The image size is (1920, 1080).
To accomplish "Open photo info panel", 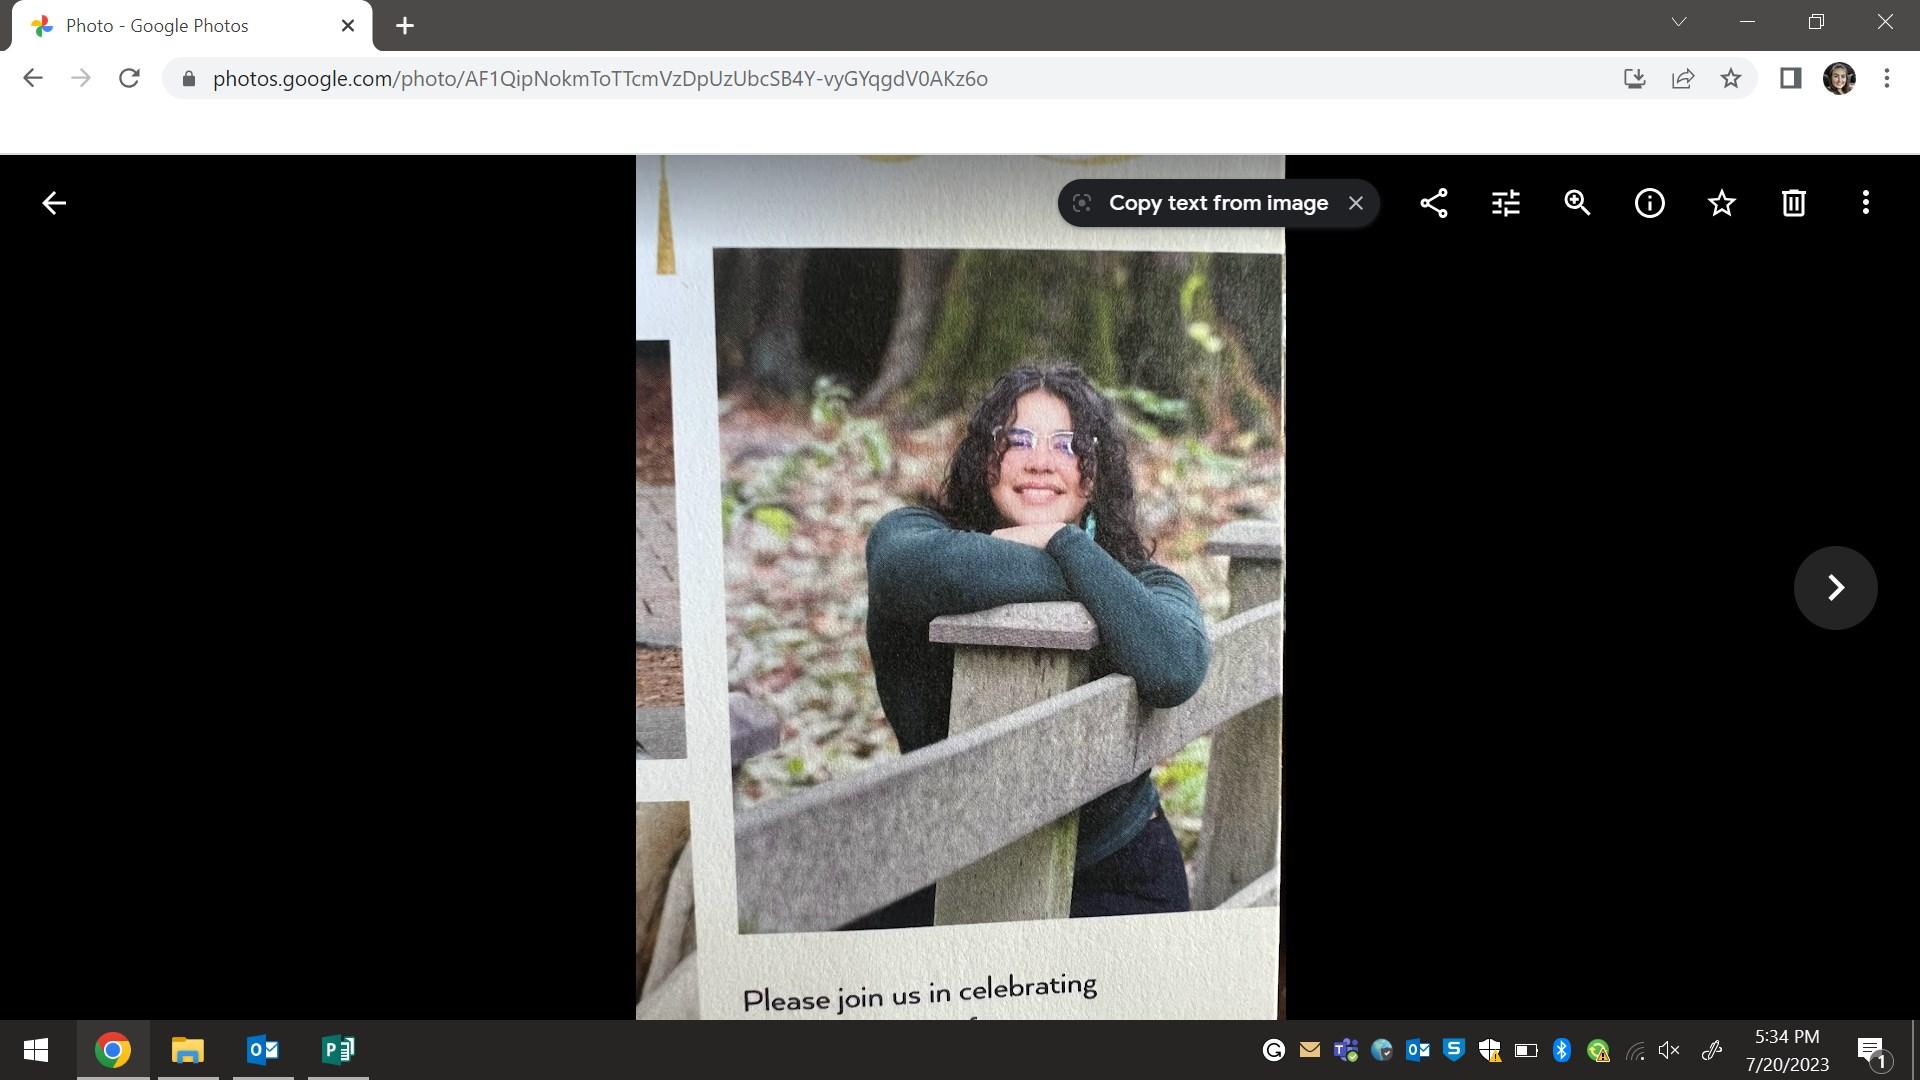I will 1649,203.
